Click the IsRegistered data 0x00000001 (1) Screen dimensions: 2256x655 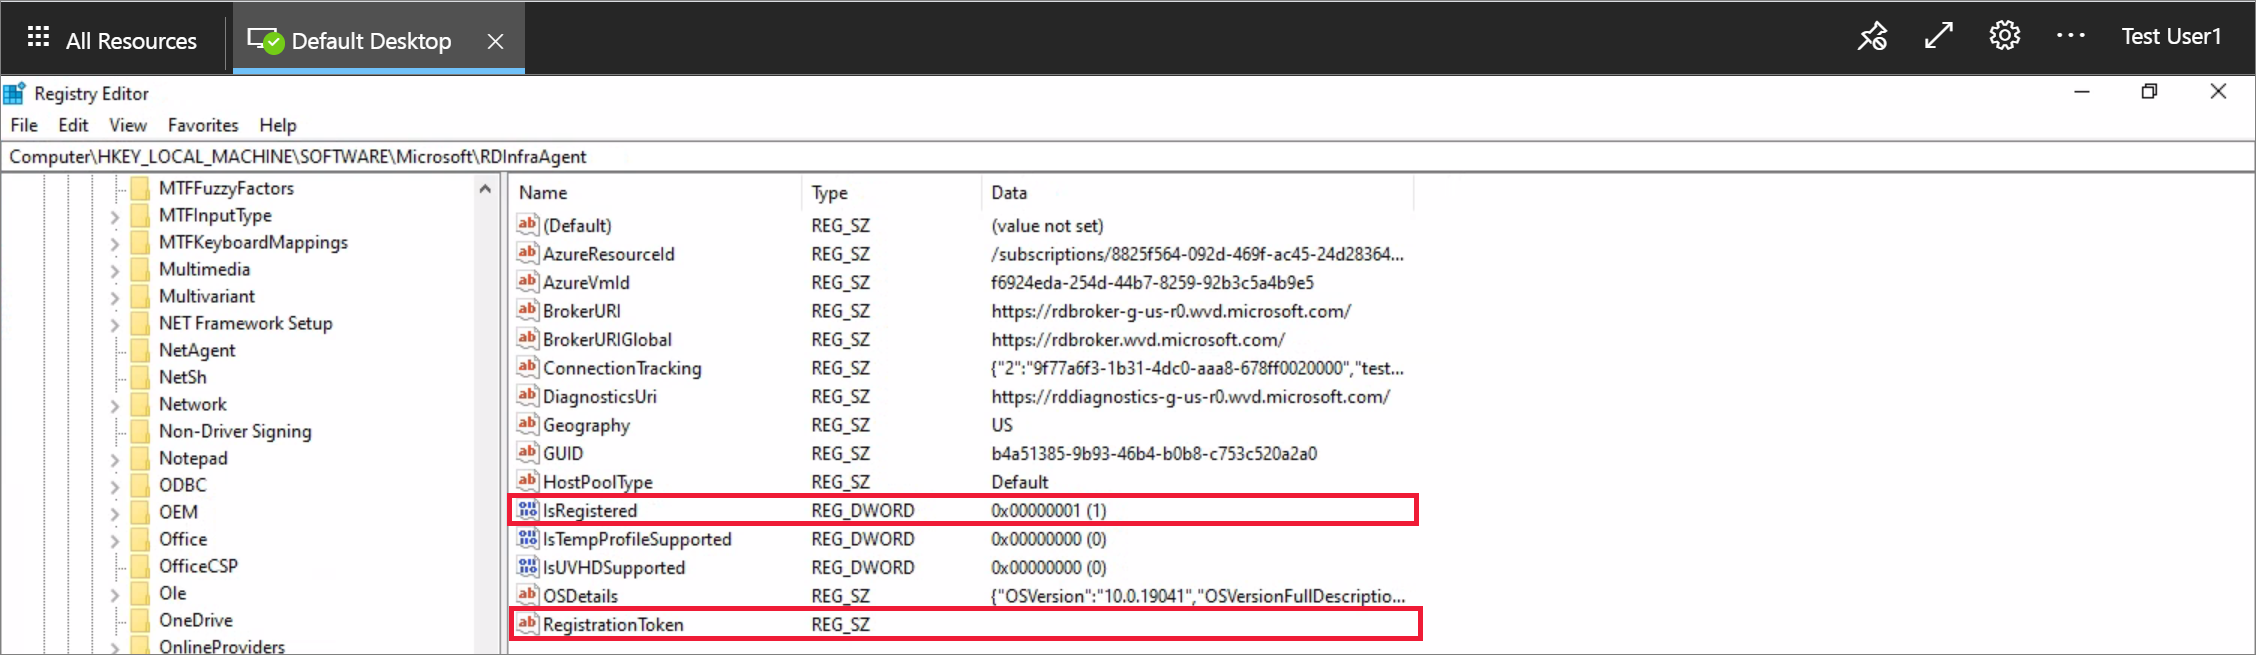(1049, 510)
